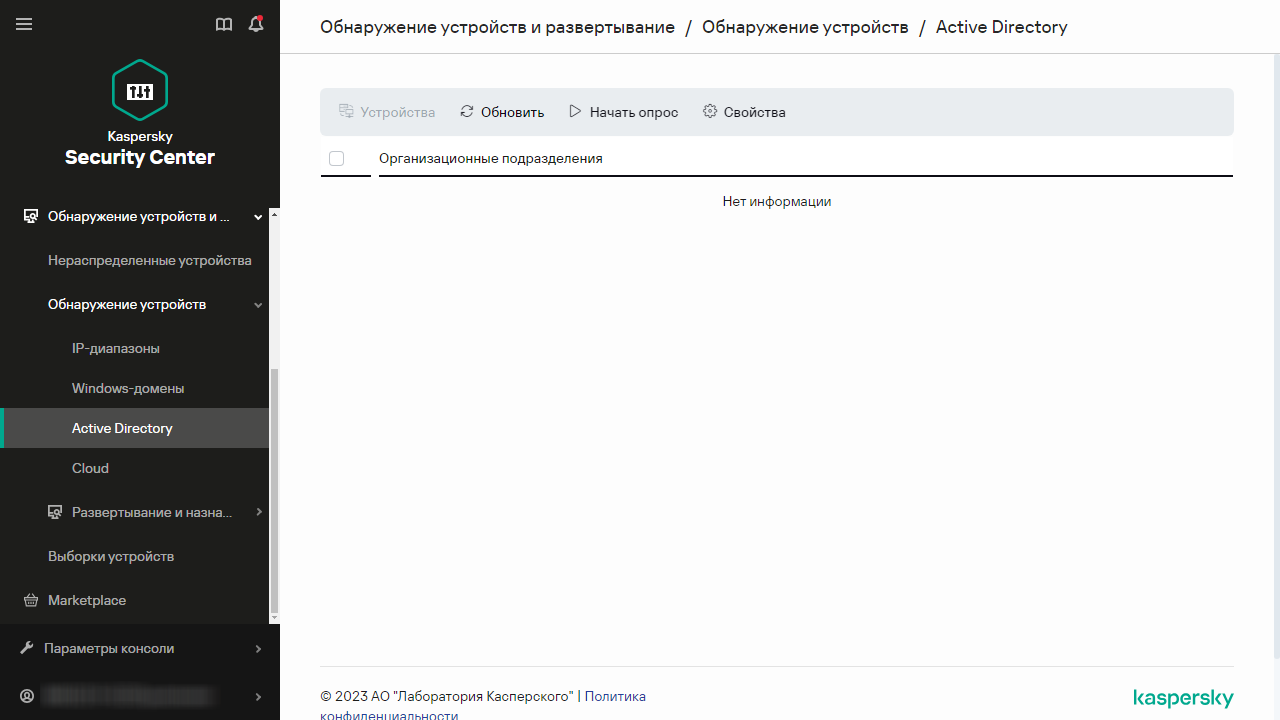The image size is (1280, 720).
Task: Open 'Выборки устройств'
Action: (x=111, y=556)
